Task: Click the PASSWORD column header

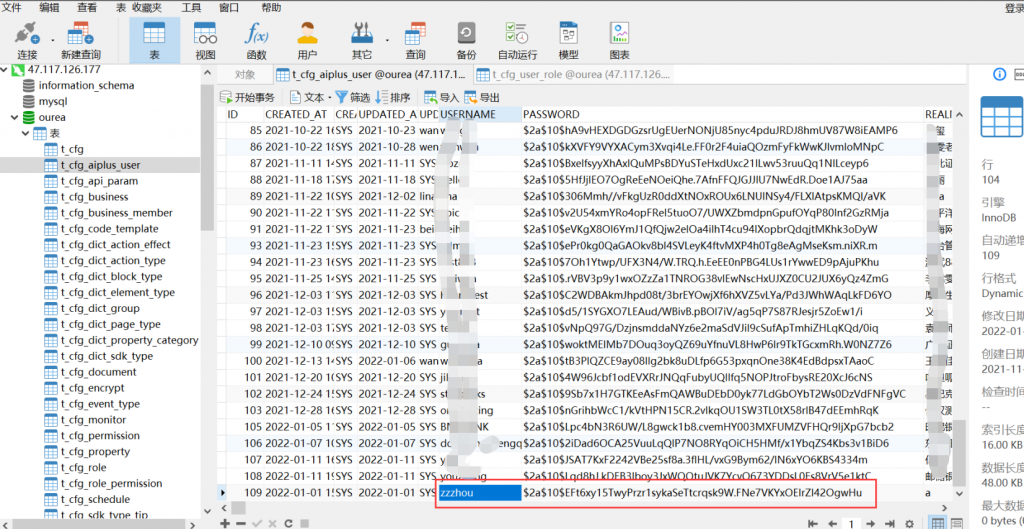Action: point(722,114)
